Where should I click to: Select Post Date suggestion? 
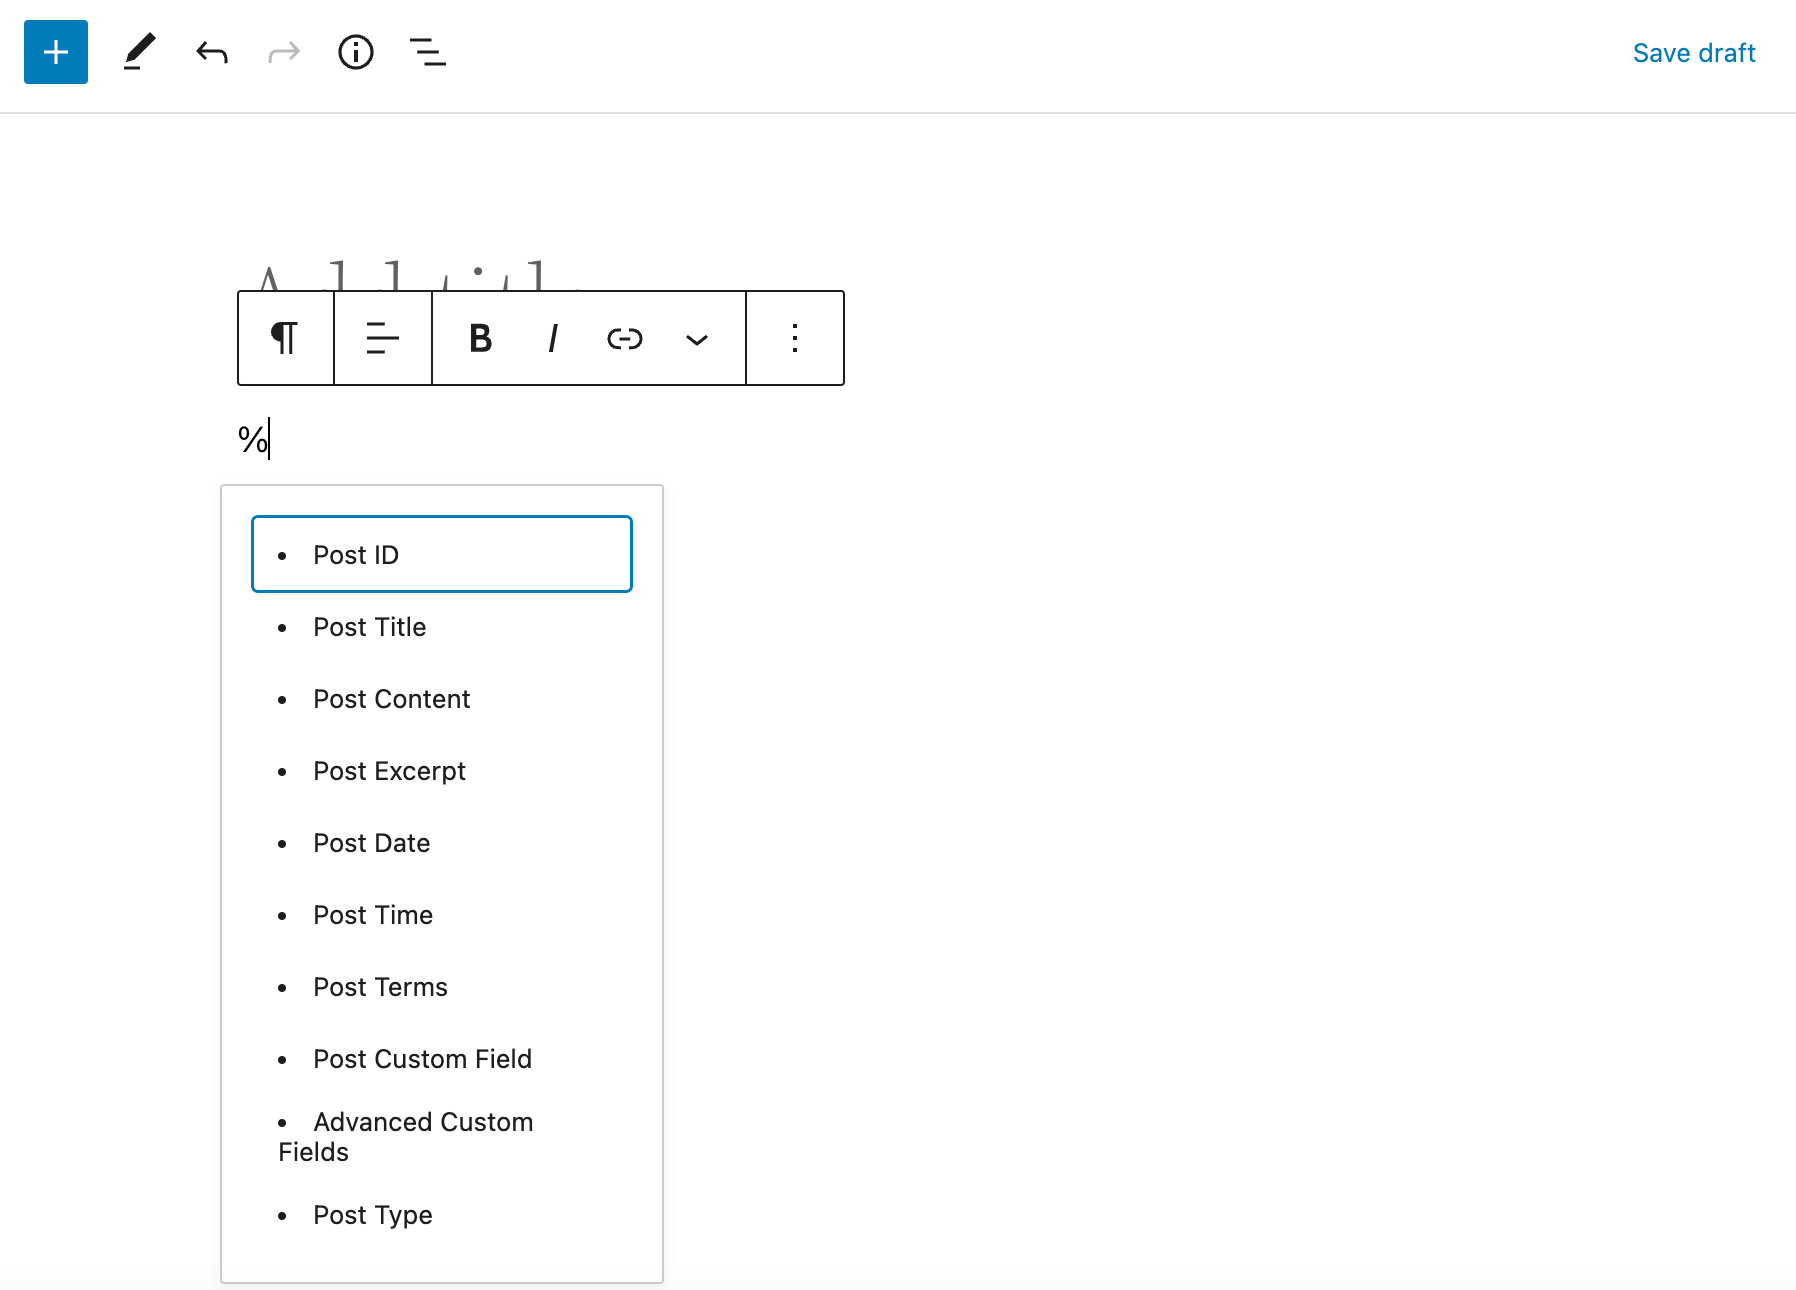(371, 843)
